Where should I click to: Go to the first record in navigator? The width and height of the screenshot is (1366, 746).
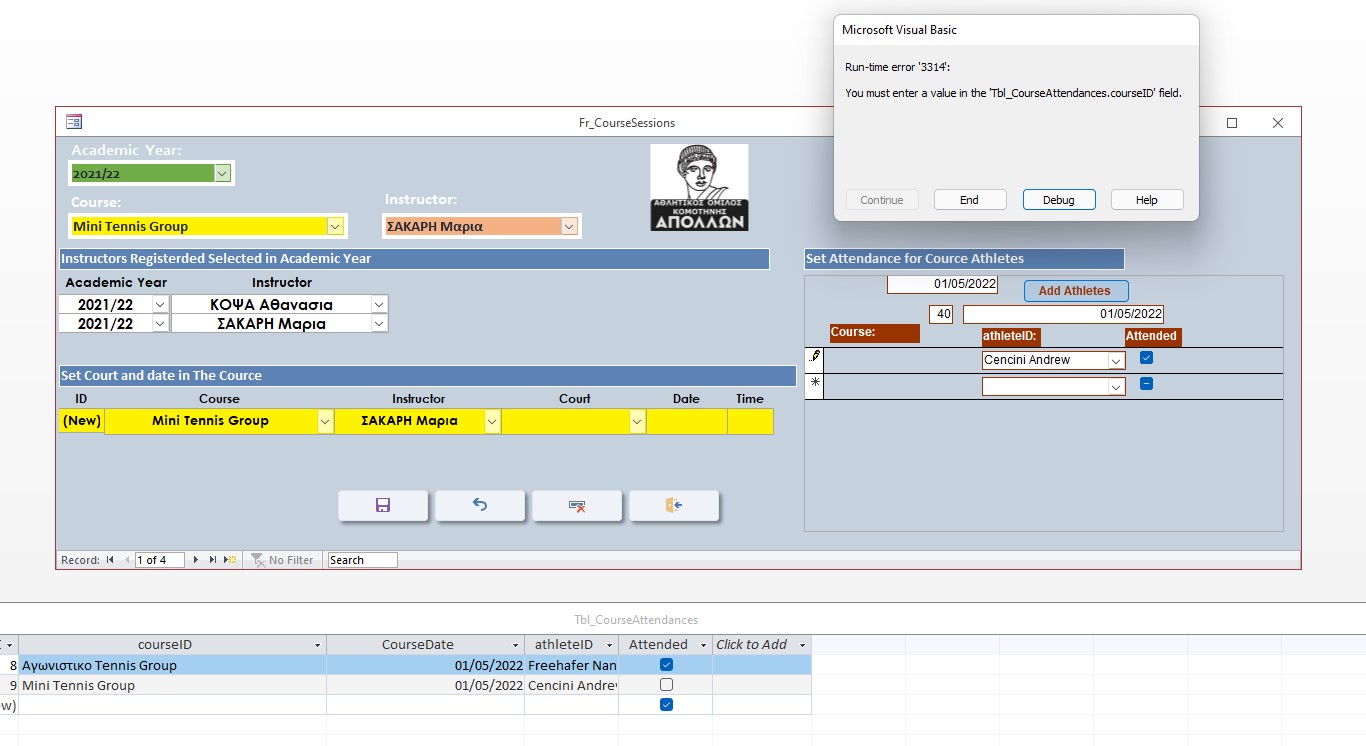click(x=110, y=560)
